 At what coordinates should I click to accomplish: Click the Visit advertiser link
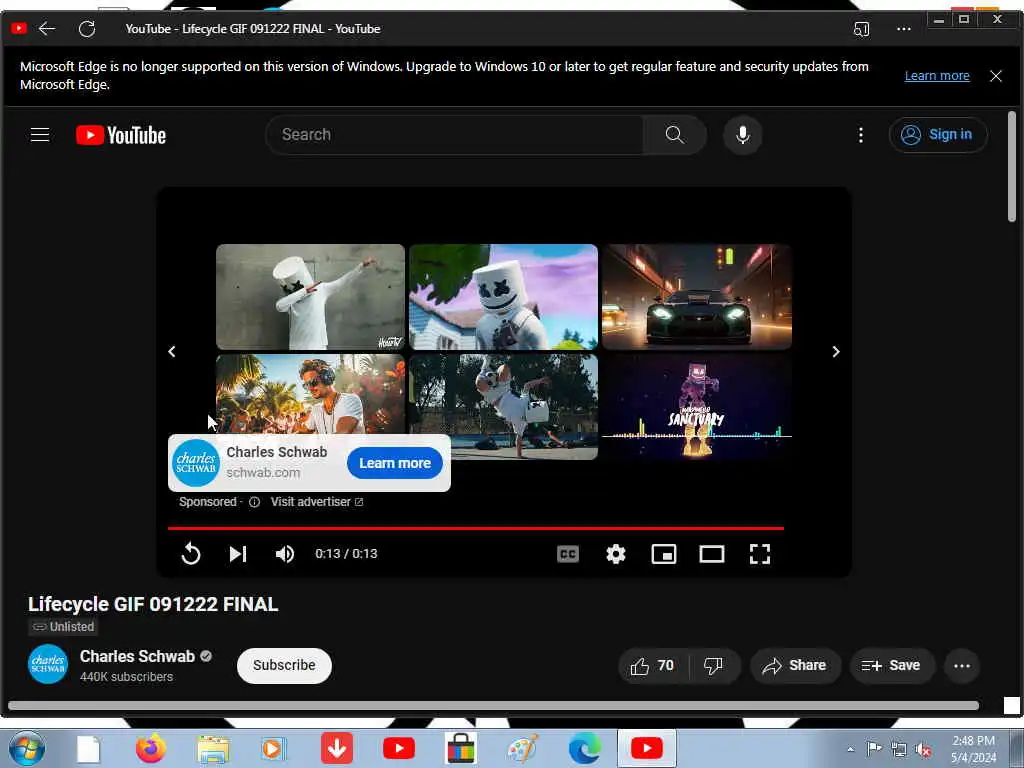pos(317,502)
